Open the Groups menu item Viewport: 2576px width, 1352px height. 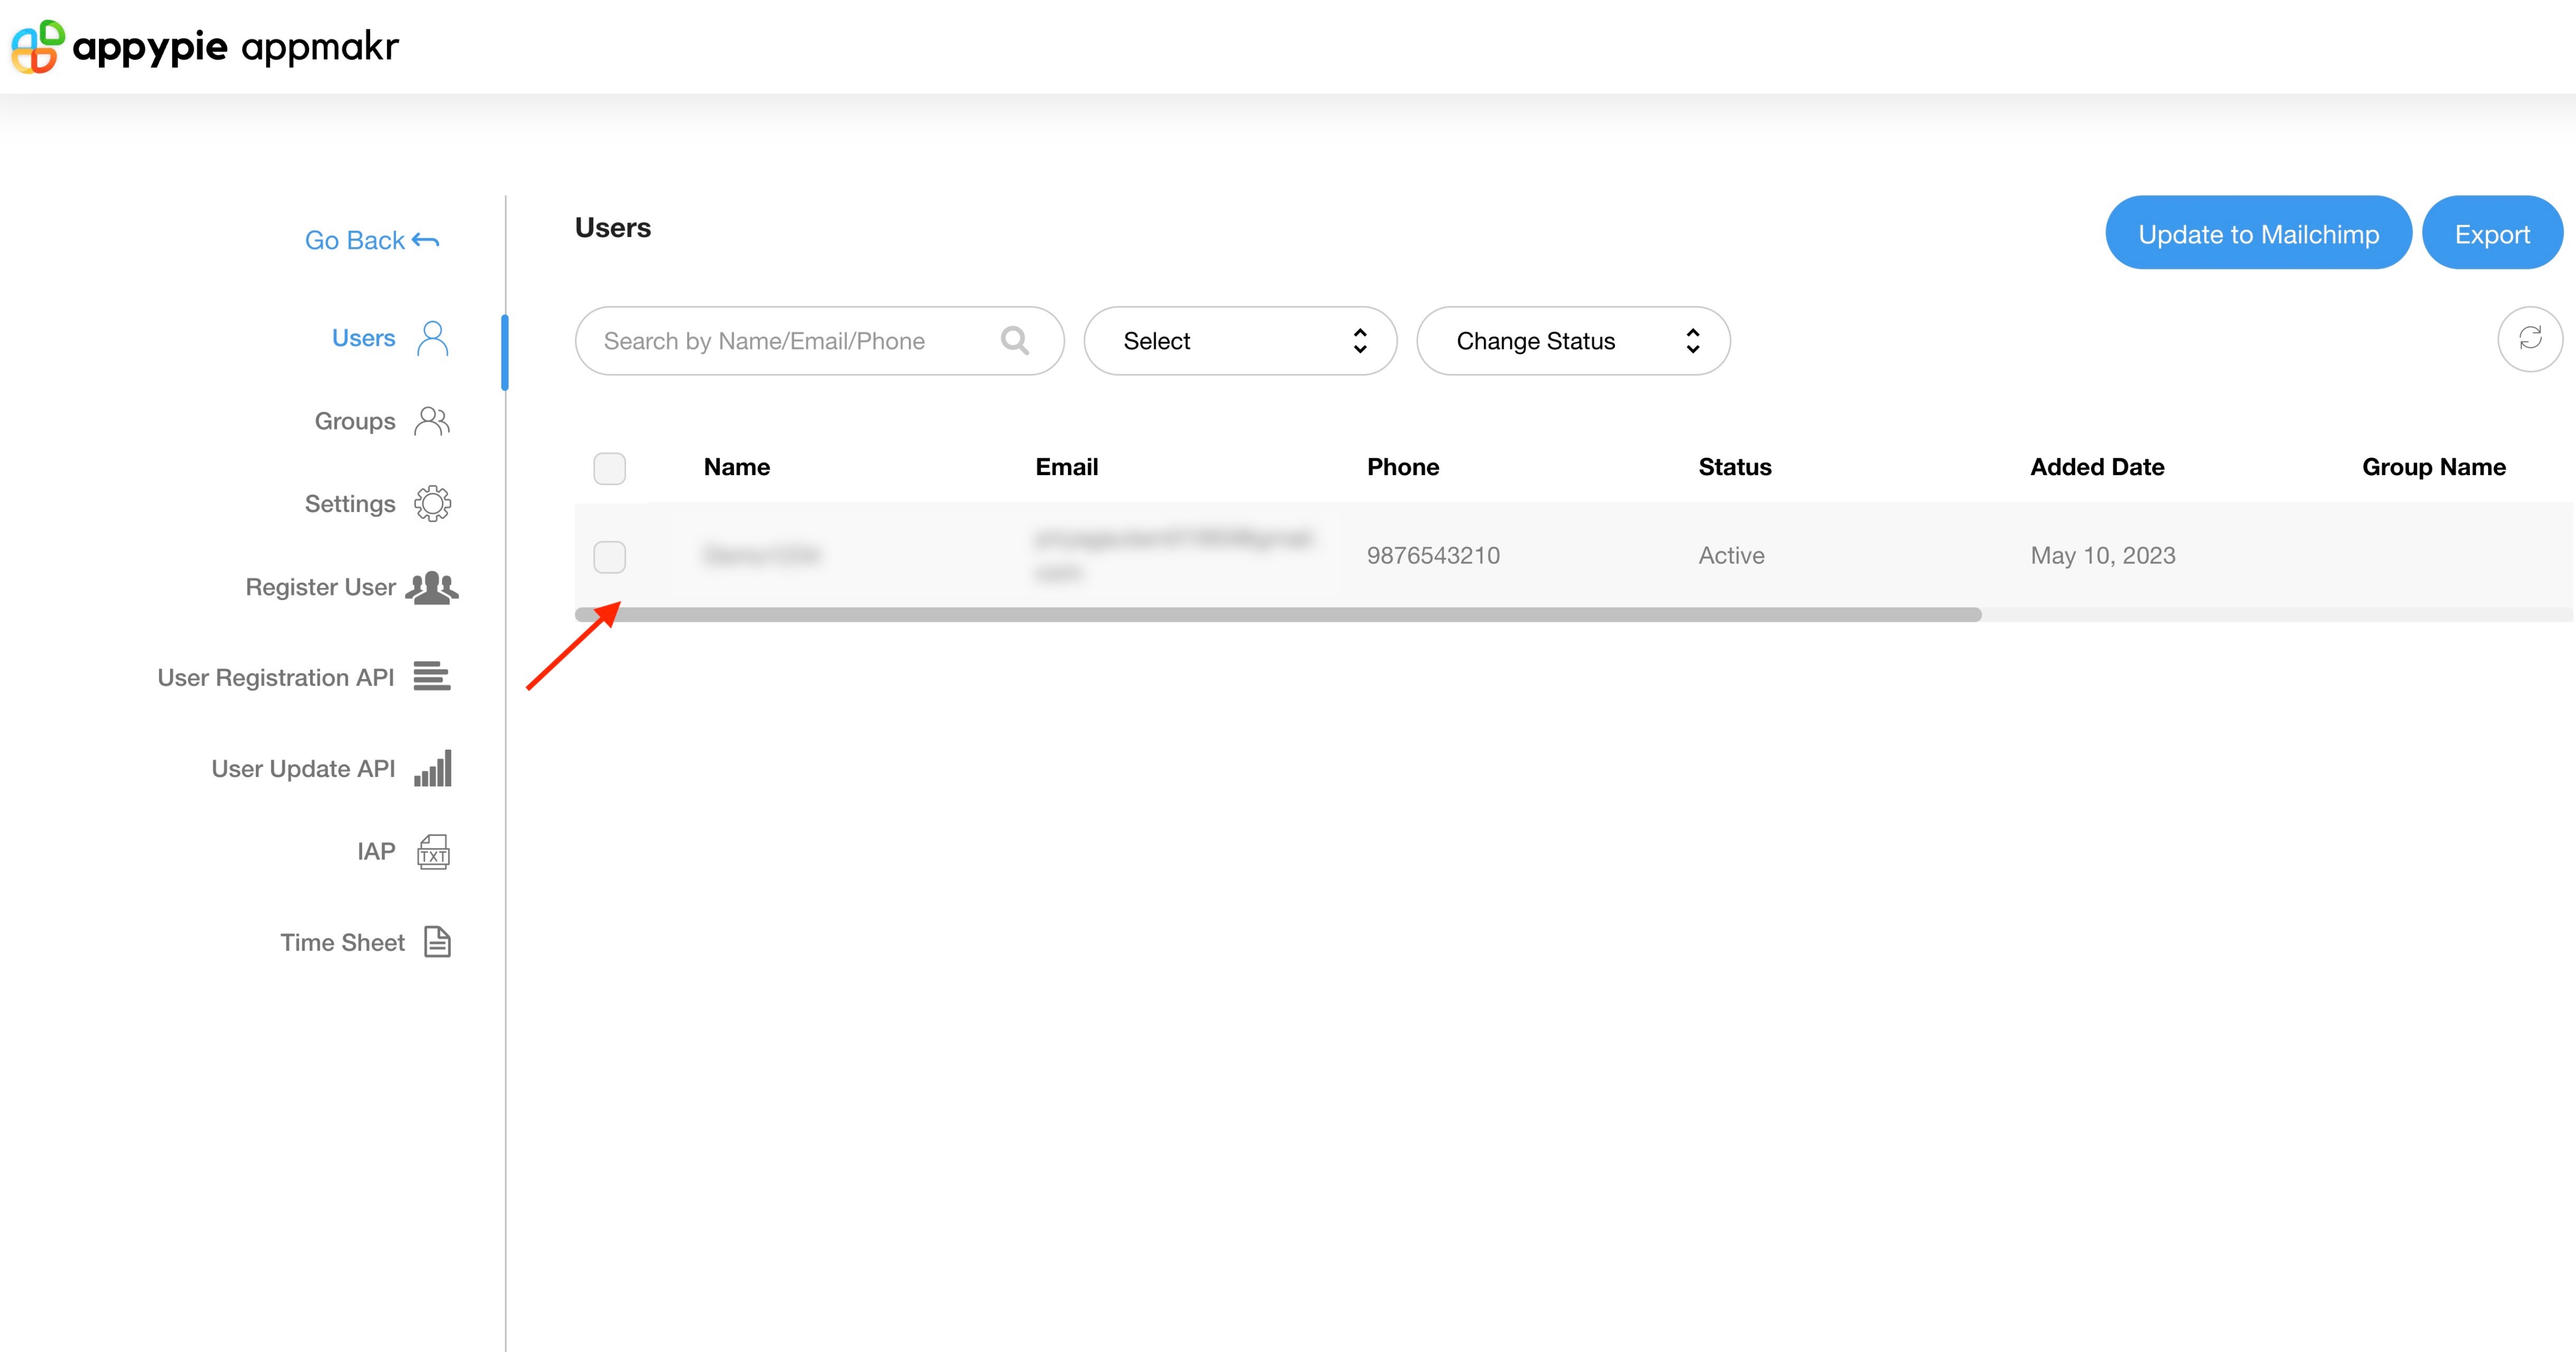[355, 421]
